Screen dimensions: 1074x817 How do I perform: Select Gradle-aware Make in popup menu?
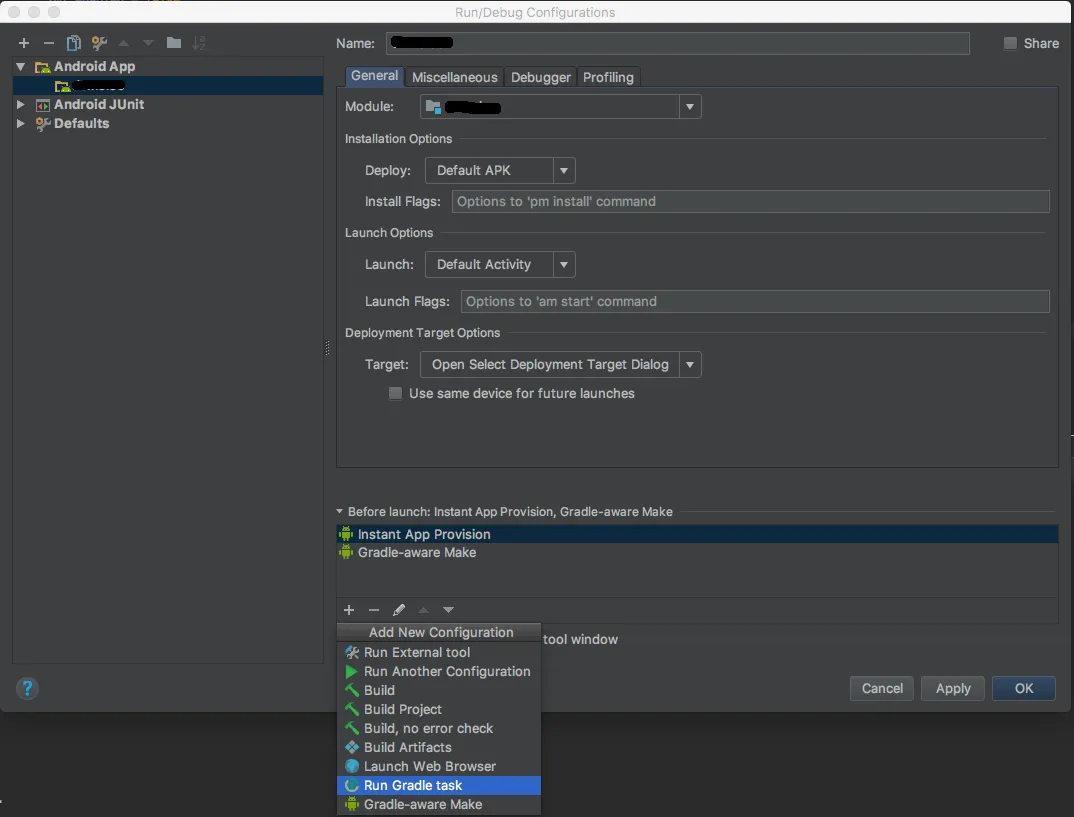click(439, 805)
